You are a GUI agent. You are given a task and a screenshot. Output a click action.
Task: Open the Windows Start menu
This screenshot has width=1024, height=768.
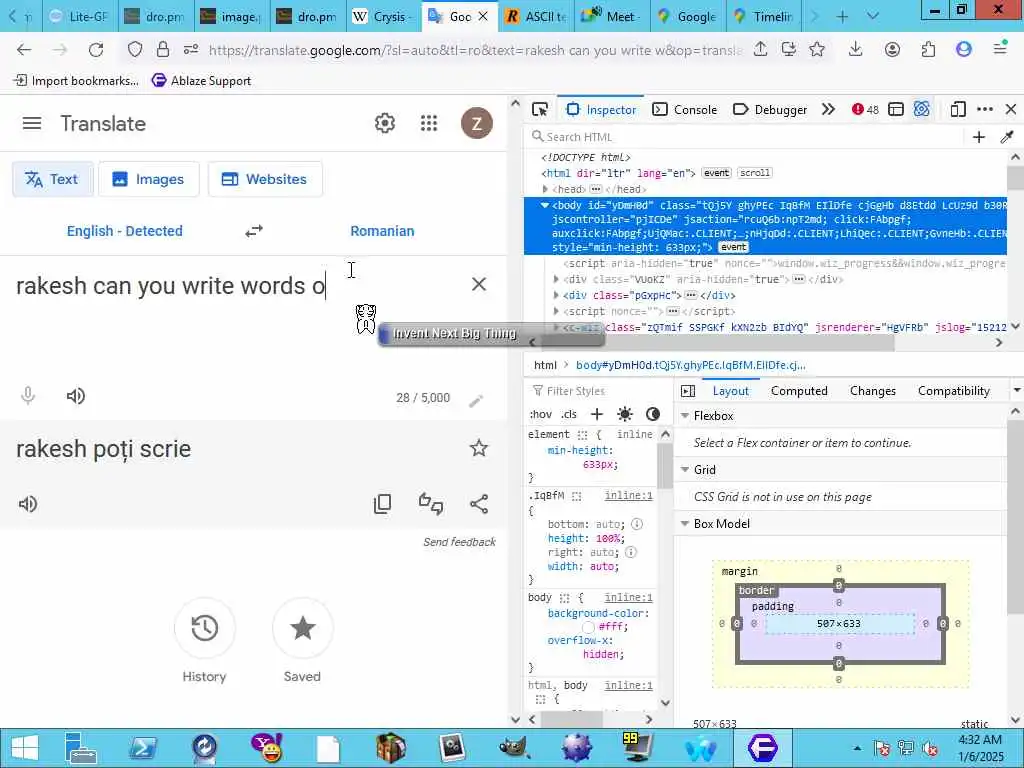pos(25,748)
